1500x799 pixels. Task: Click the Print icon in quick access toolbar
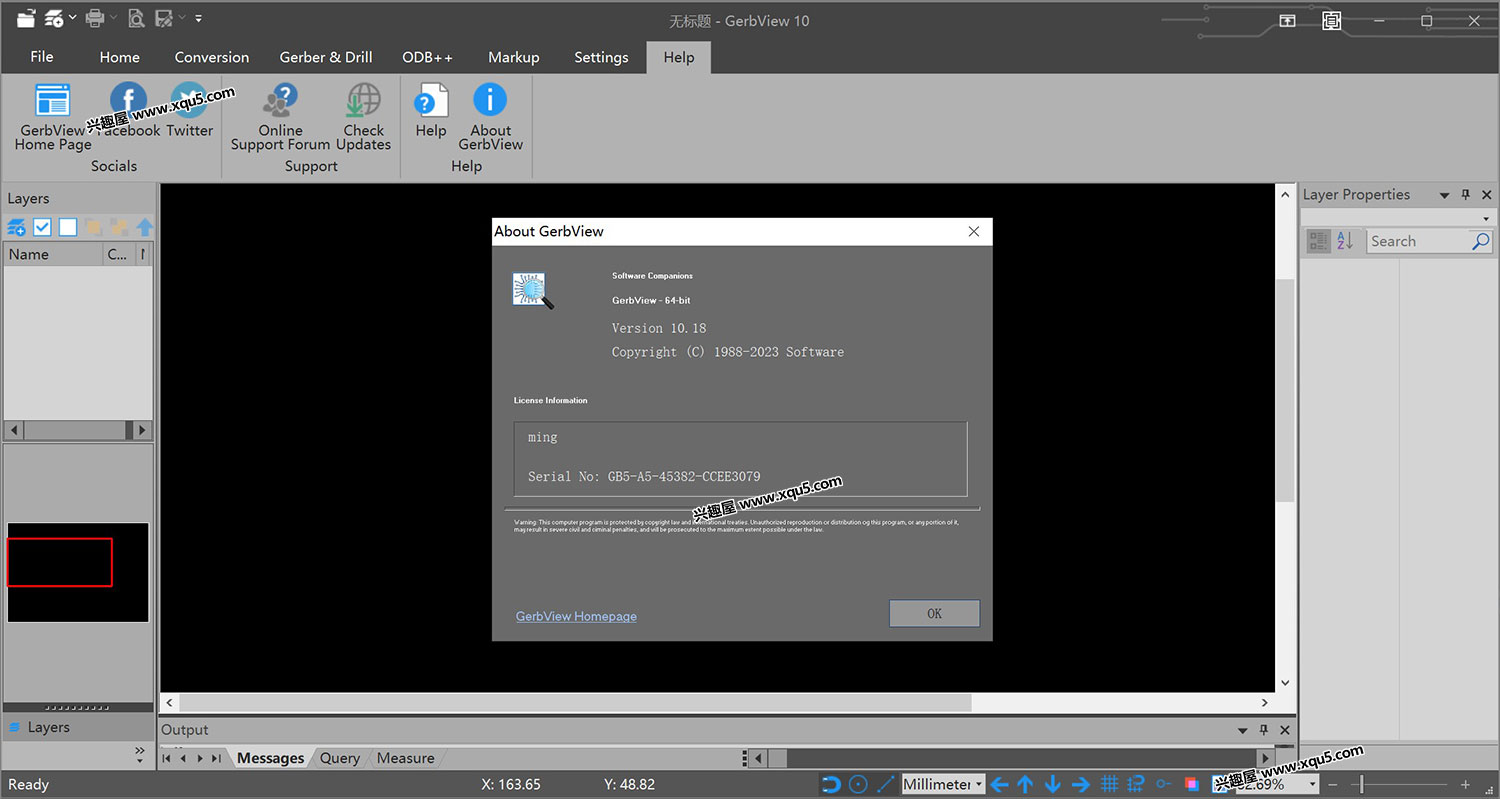tap(95, 18)
